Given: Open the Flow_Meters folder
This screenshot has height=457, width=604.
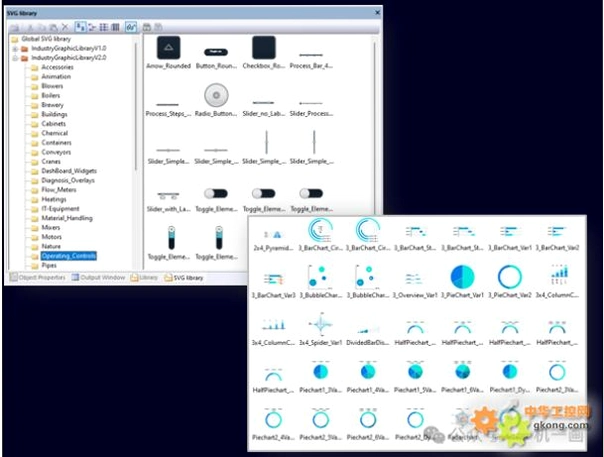Looking at the screenshot, I should pyautogui.click(x=59, y=190).
